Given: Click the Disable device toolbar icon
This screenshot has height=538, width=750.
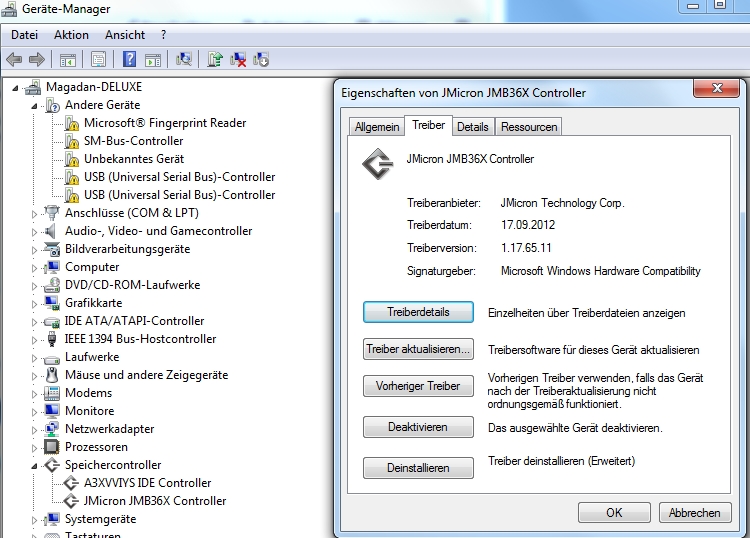Looking at the screenshot, I should pos(261,60).
